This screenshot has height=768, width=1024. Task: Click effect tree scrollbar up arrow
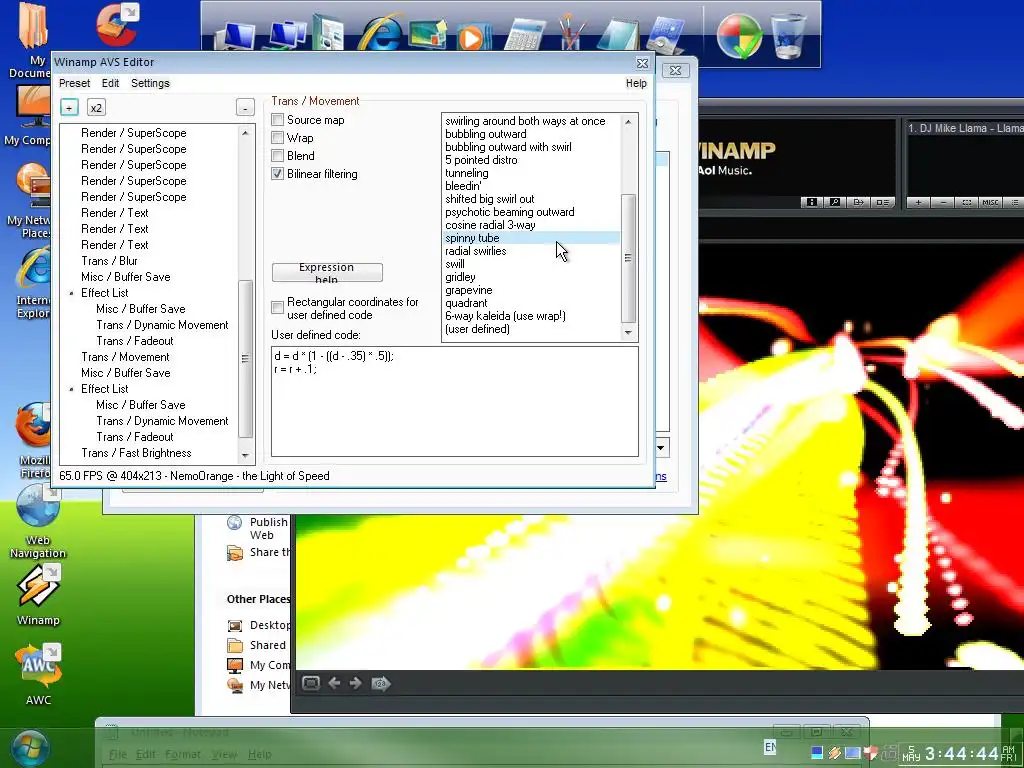[x=246, y=133]
